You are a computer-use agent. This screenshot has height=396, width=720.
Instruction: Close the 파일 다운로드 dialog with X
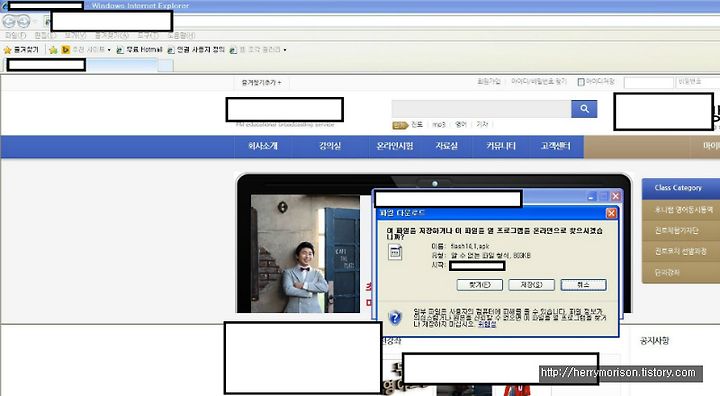tap(611, 213)
